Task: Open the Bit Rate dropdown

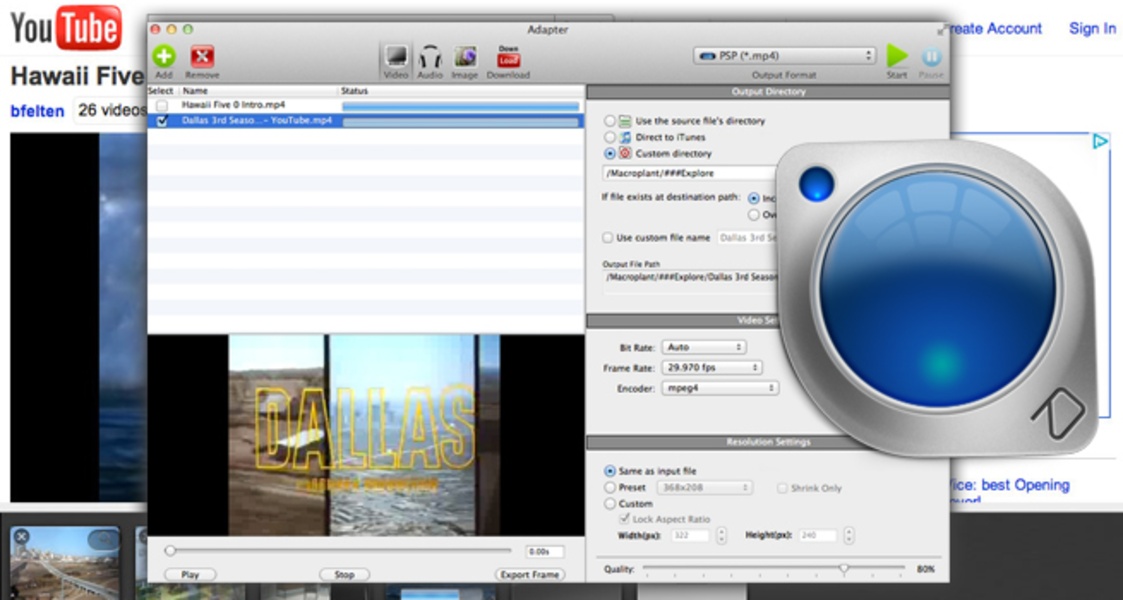Action: pos(704,347)
